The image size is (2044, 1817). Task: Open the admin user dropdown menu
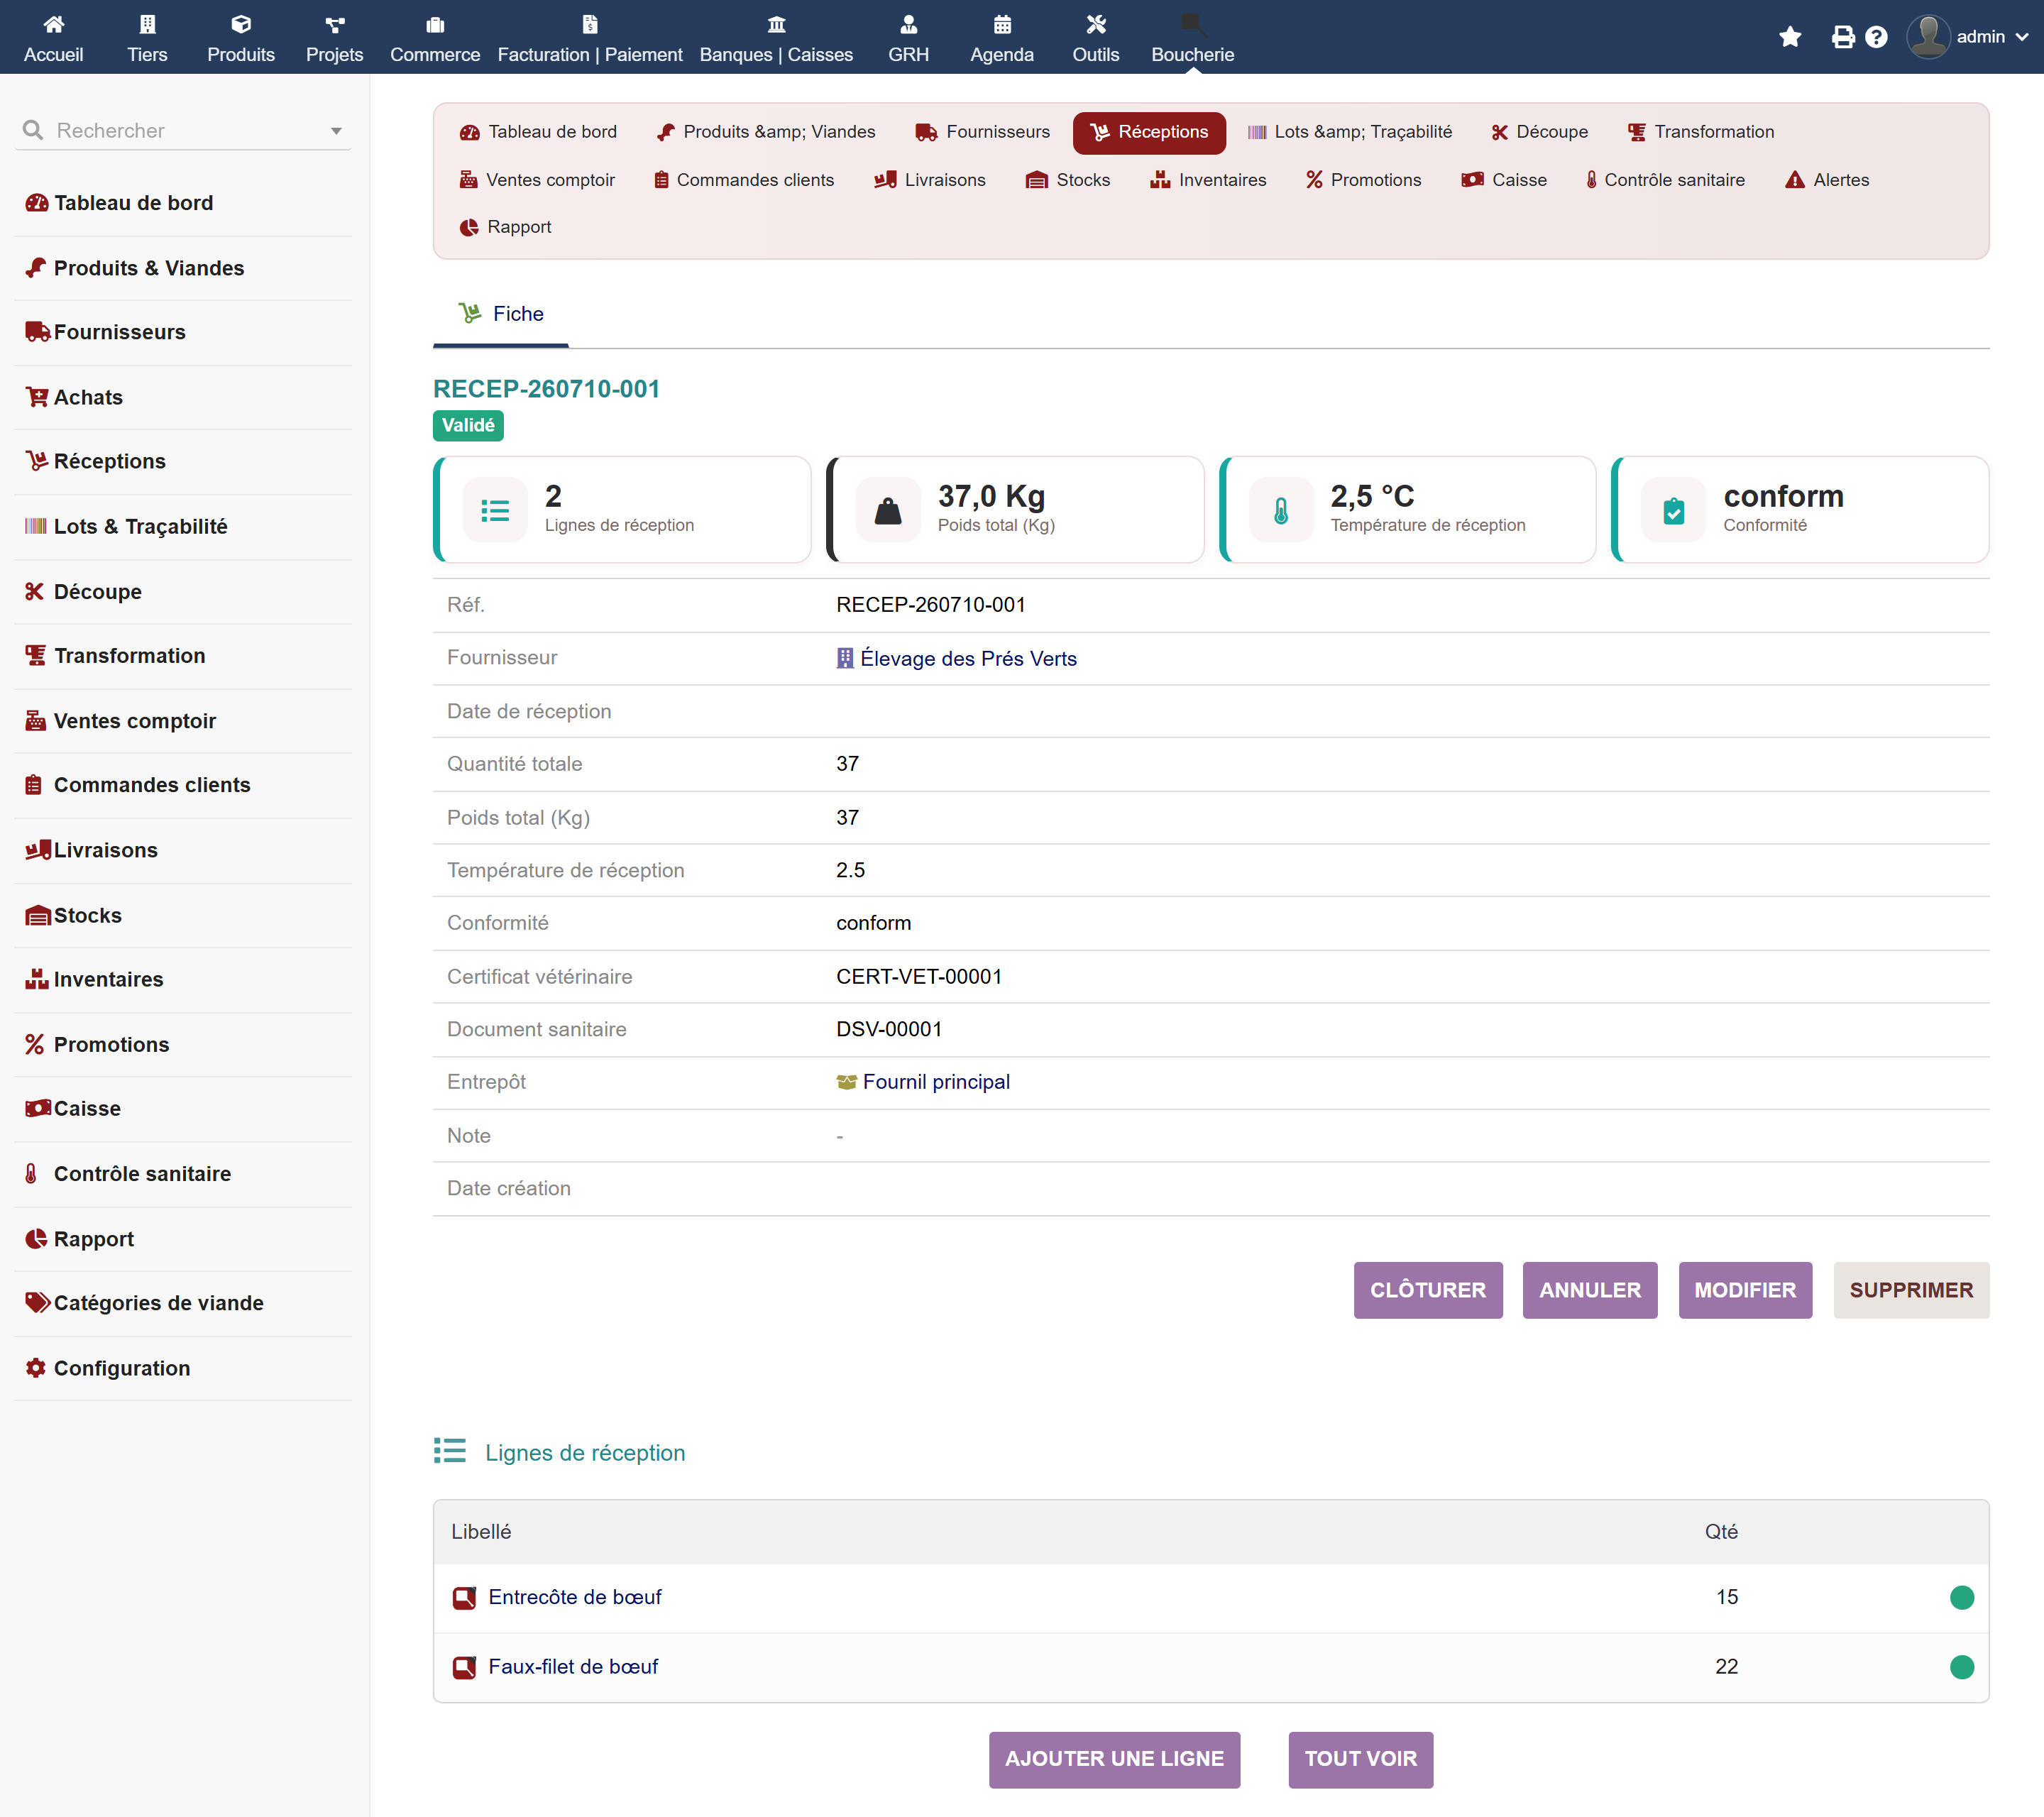click(1968, 37)
